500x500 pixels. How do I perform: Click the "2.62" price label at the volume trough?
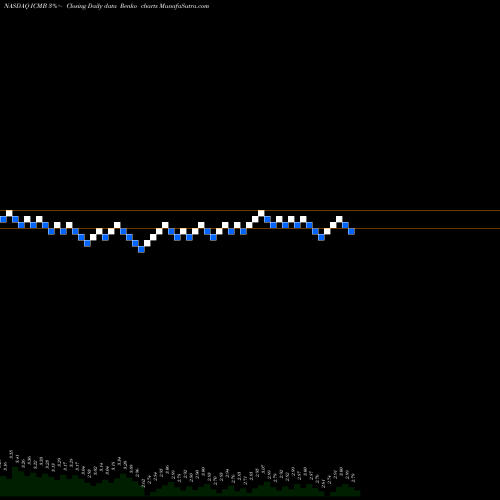(143, 483)
